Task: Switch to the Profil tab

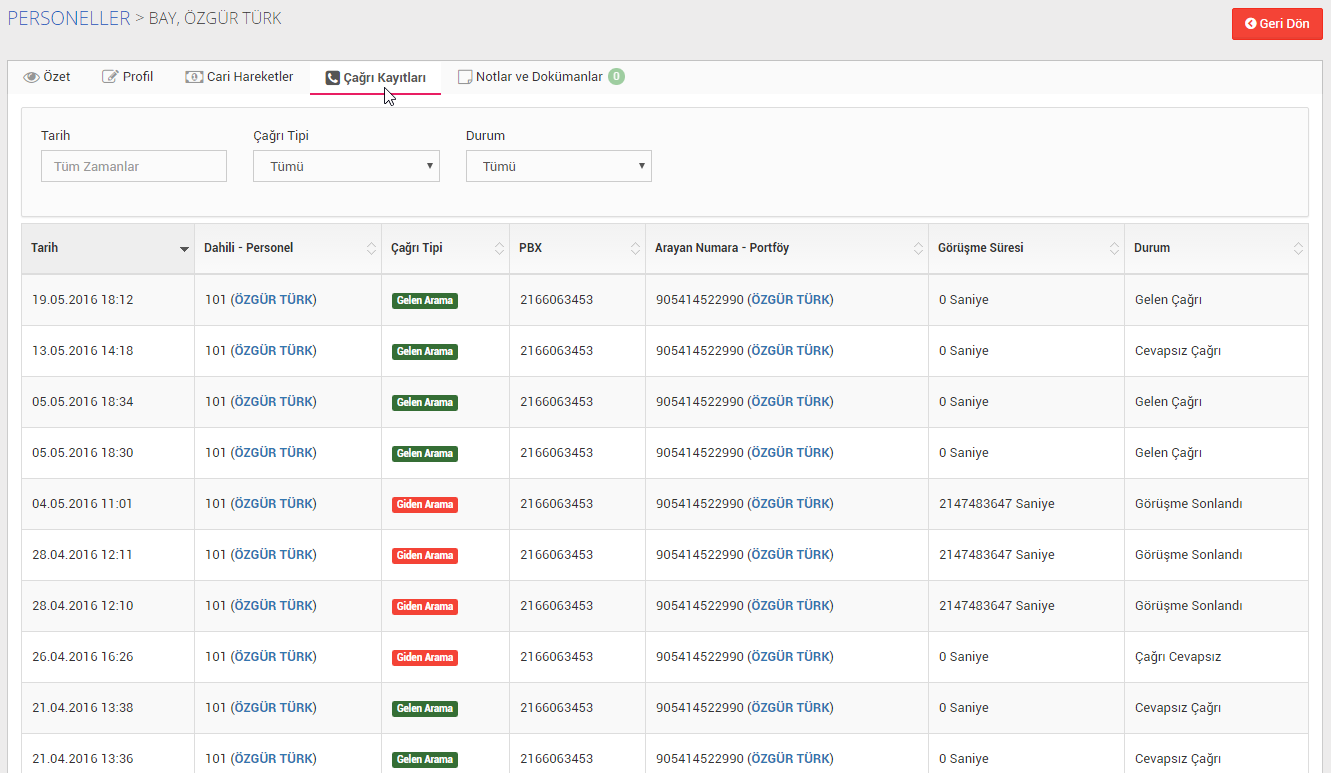Action: pos(128,76)
